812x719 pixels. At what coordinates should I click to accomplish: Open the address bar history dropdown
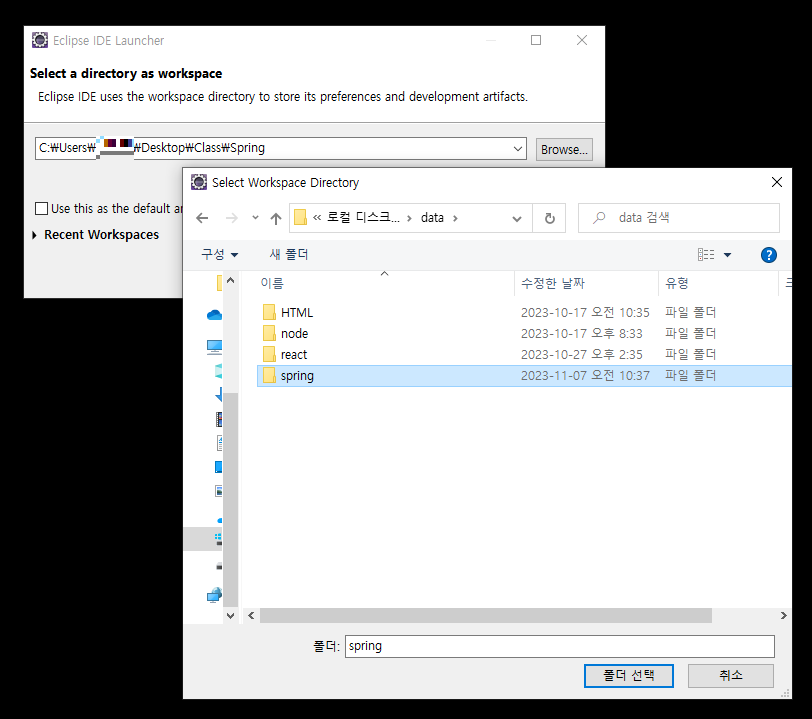516,219
